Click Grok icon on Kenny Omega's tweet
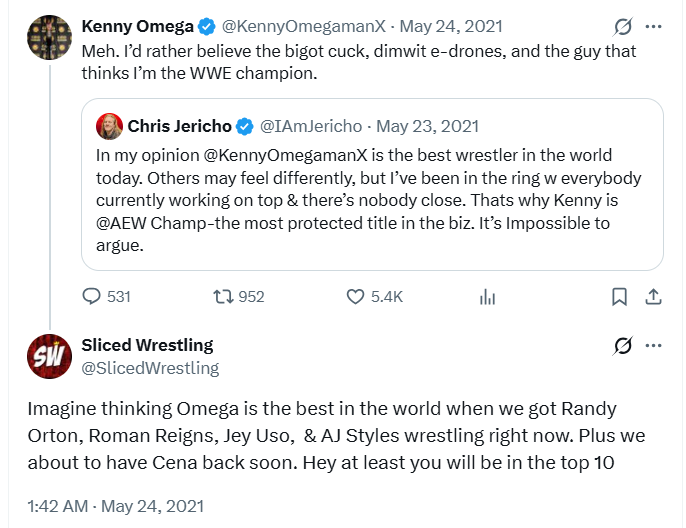 pyautogui.click(x=623, y=26)
